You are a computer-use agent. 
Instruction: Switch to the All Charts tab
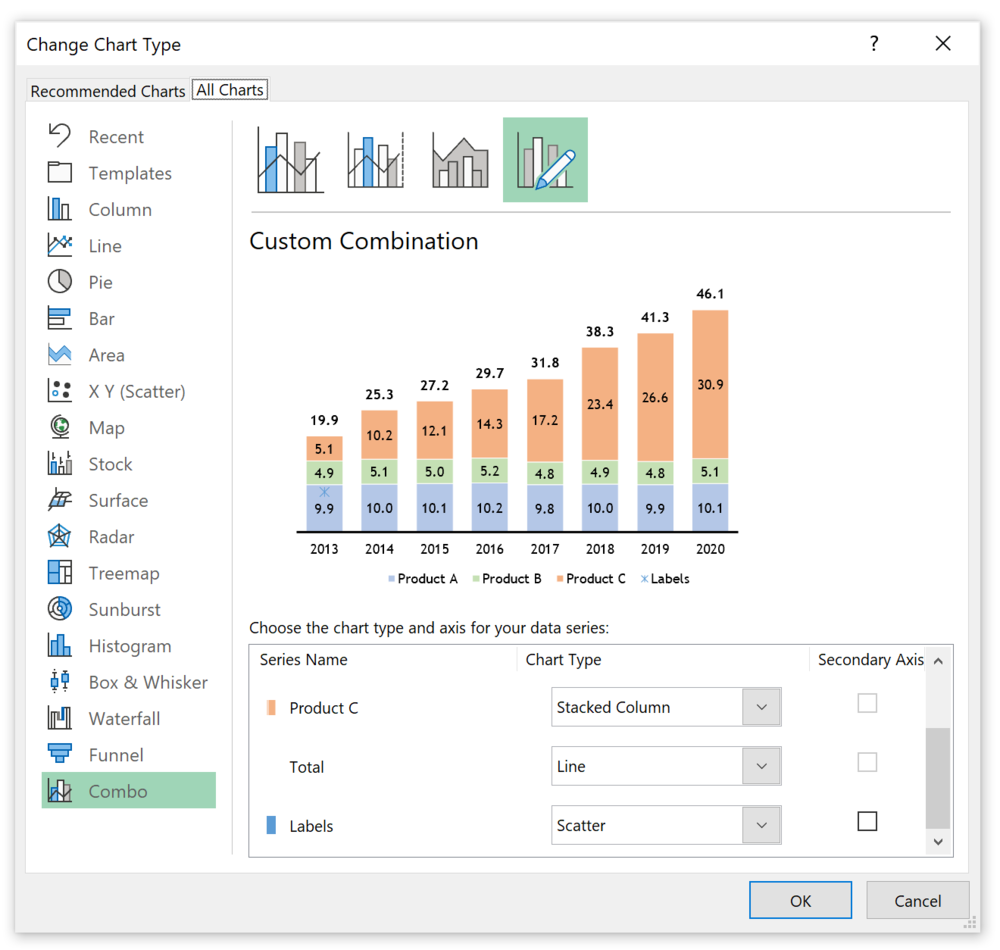coord(229,89)
